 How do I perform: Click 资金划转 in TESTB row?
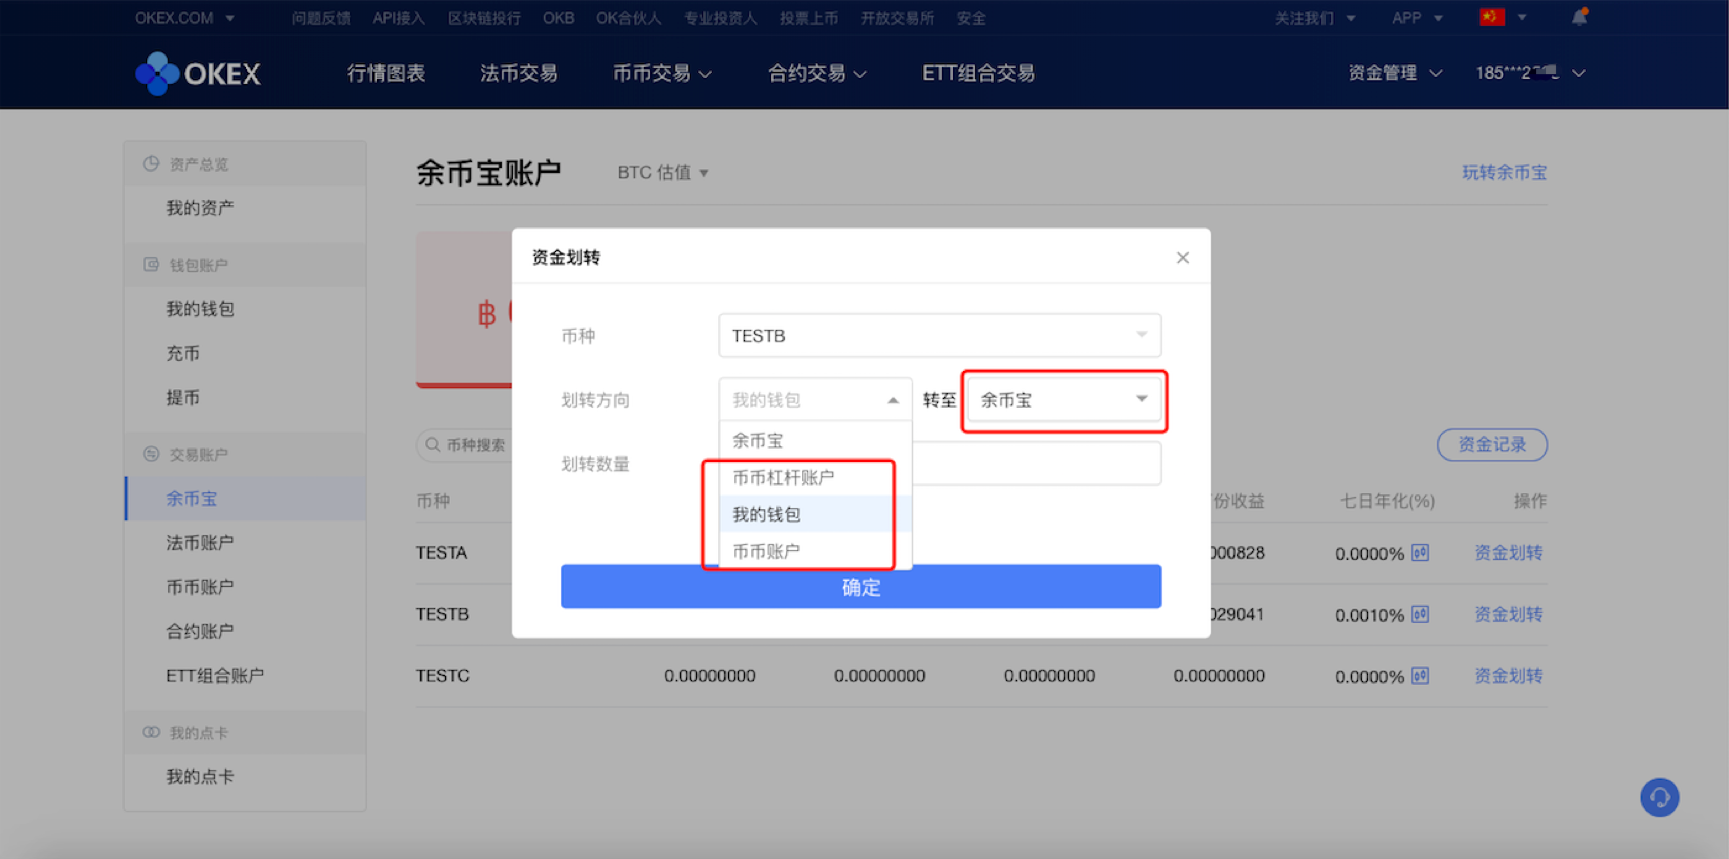pos(1508,614)
